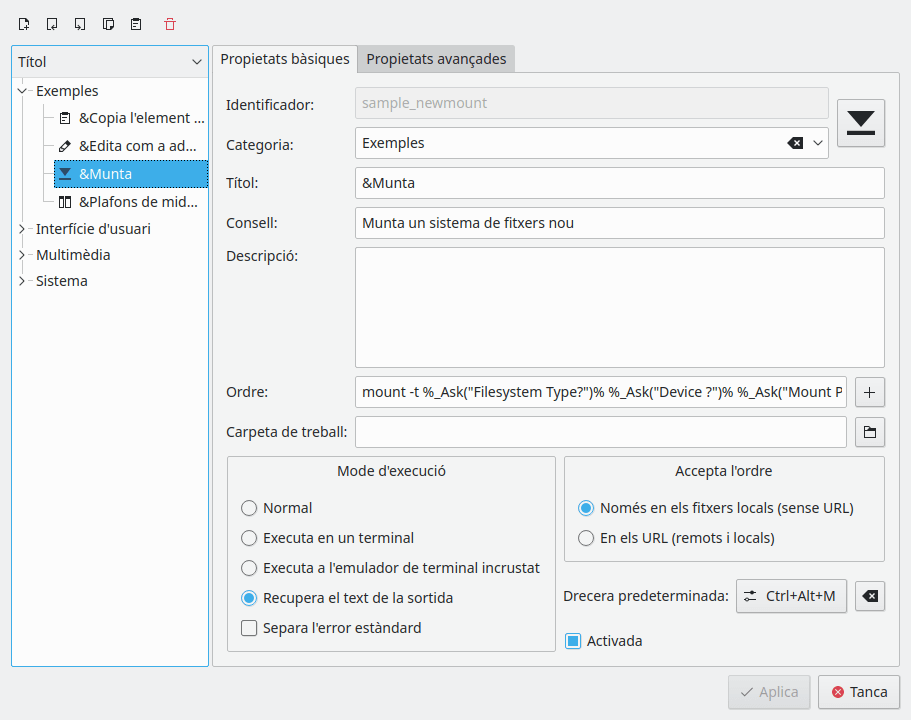Clear the Ctrl+Alt+M default shortcut
Viewport: 911px width, 720px height.
(870, 596)
